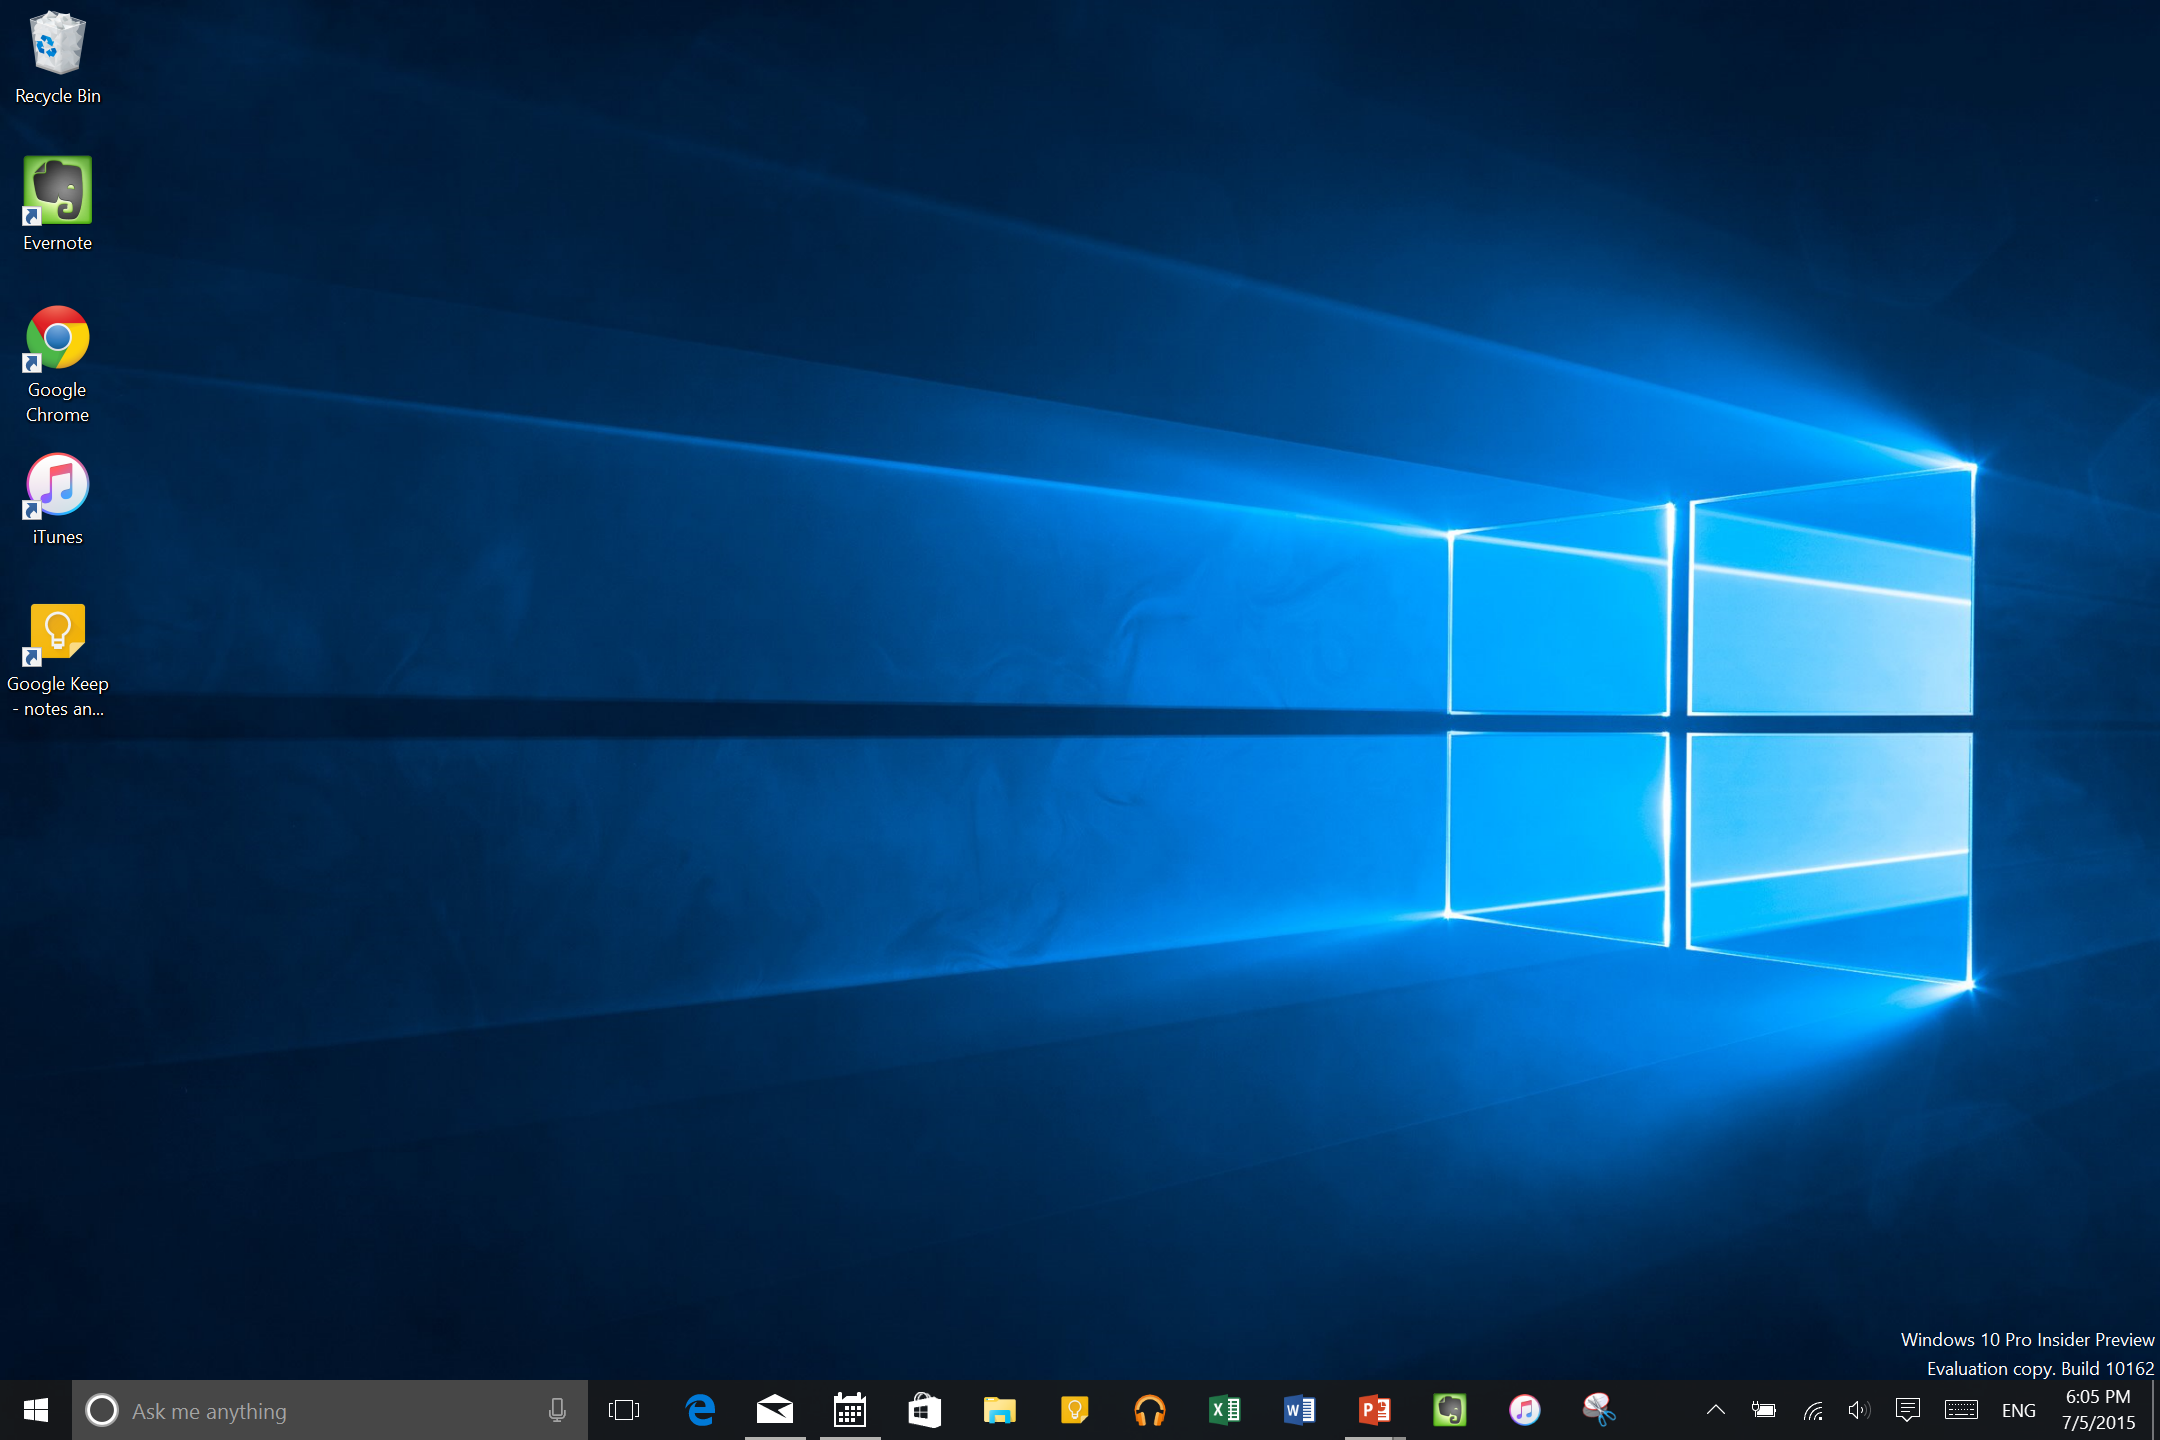Open the volume control in the tray
The height and width of the screenshot is (1440, 2160).
pyautogui.click(x=1859, y=1410)
